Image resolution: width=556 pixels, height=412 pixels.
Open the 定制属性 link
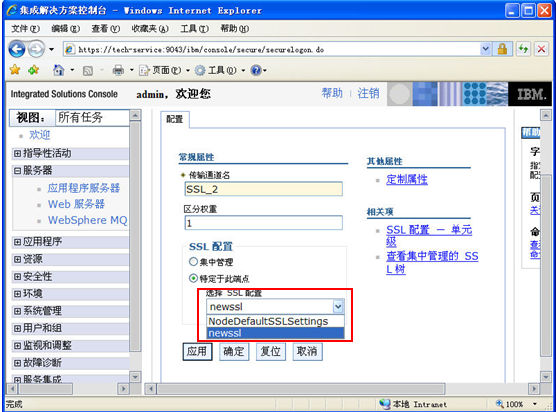pos(407,179)
